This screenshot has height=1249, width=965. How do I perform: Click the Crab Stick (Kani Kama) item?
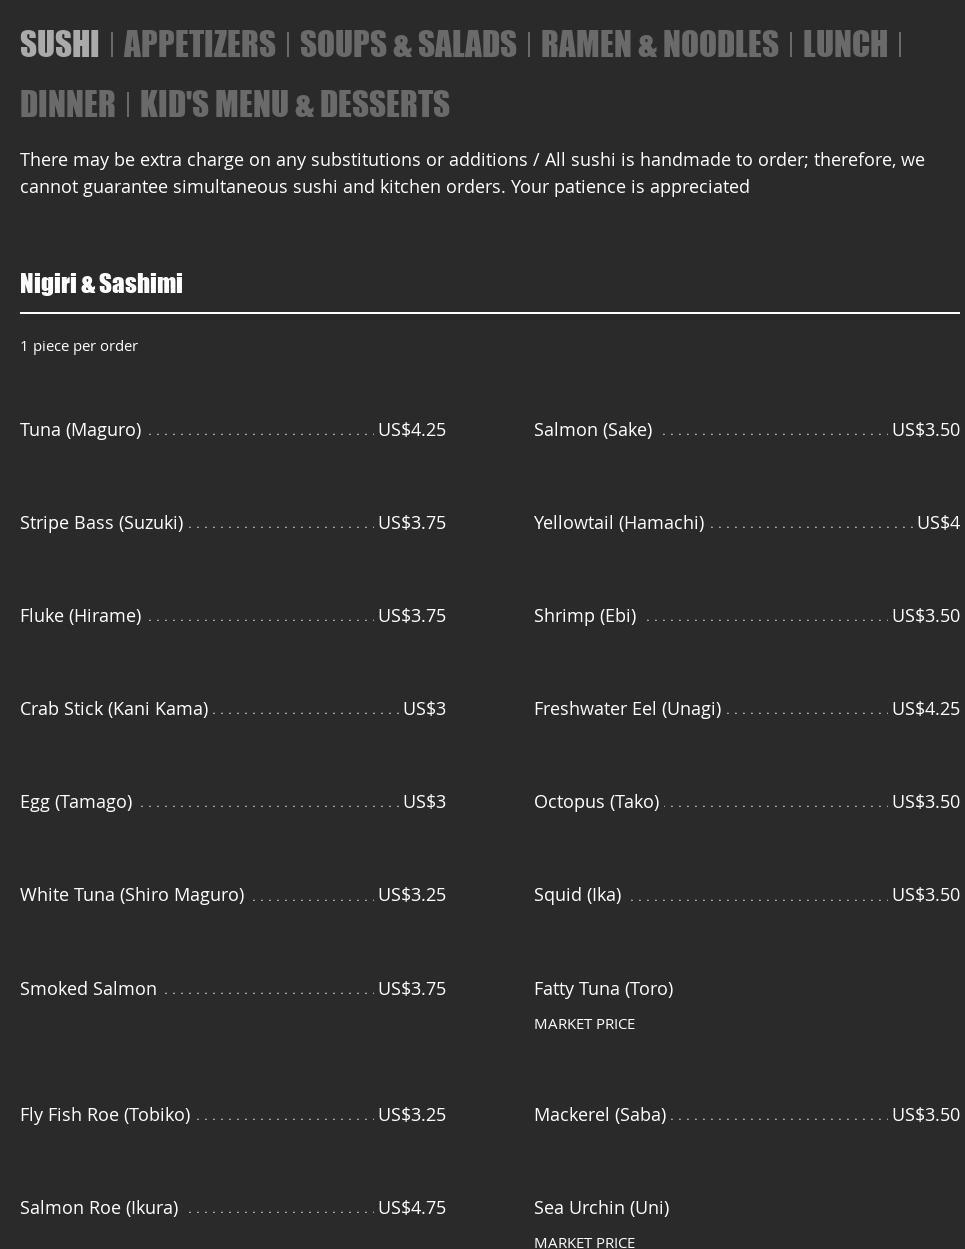(114, 708)
